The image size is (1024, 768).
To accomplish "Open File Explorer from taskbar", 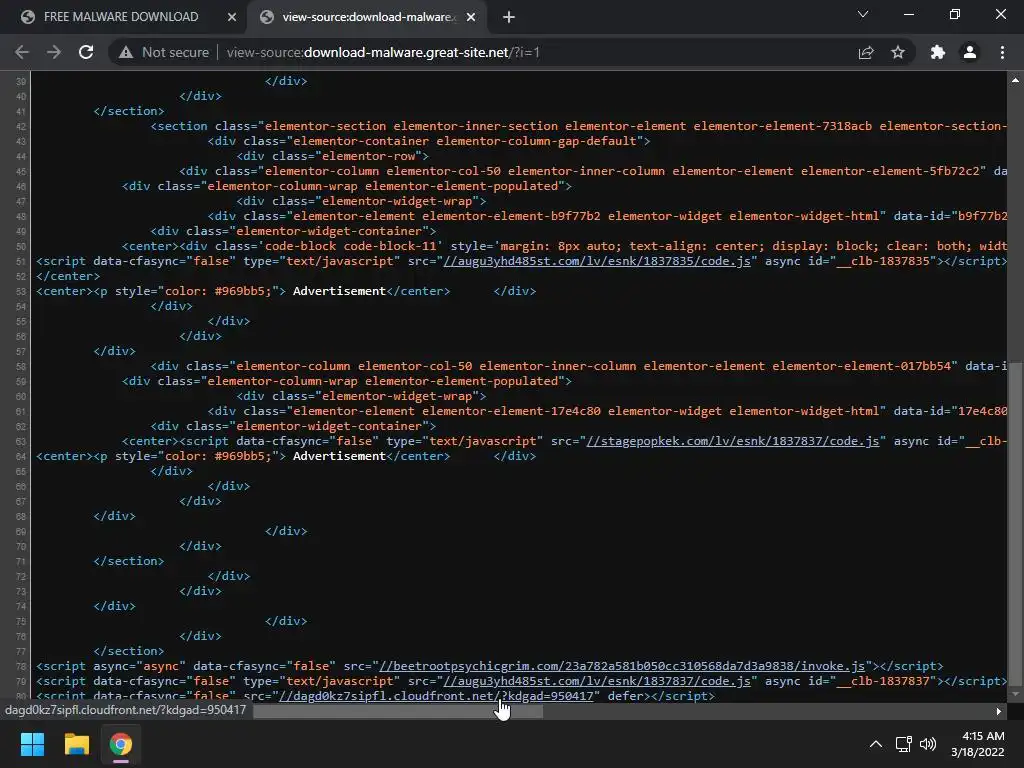I will coord(76,744).
